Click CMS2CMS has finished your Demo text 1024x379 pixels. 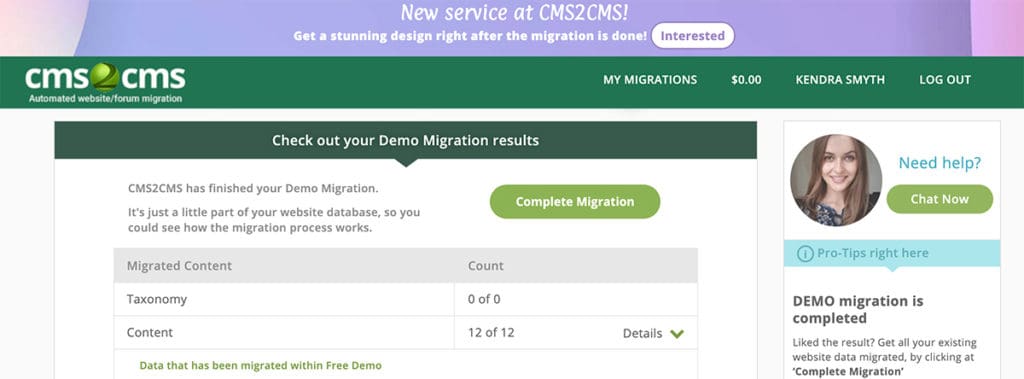(253, 189)
